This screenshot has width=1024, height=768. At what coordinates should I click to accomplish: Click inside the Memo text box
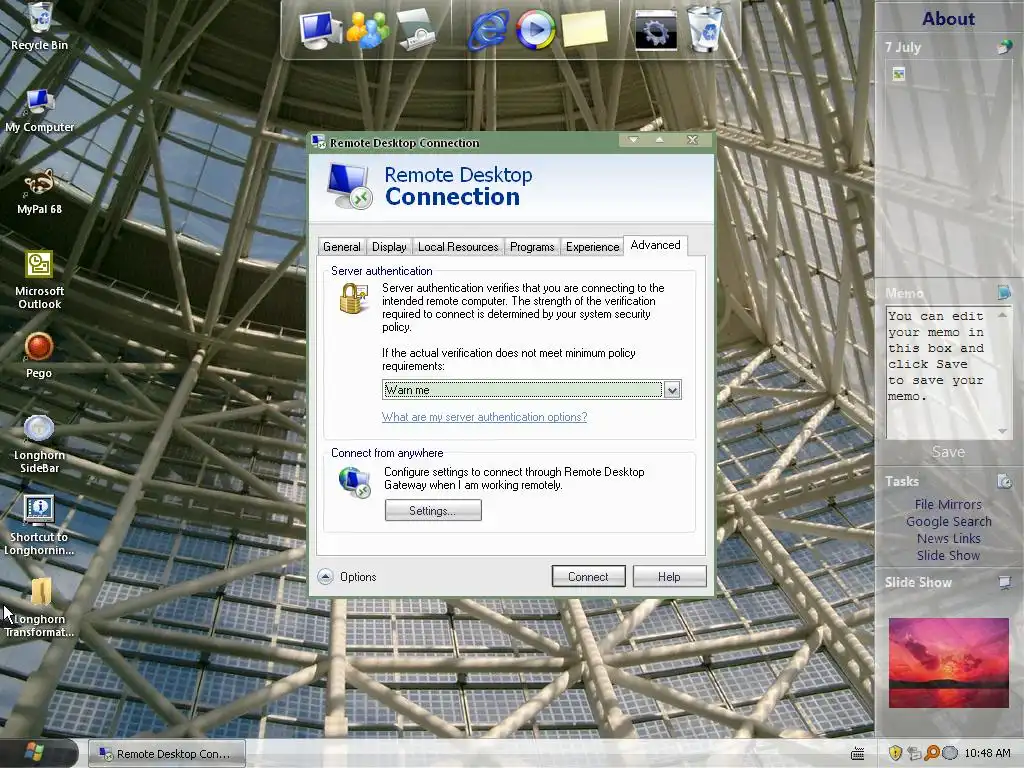click(x=940, y=373)
